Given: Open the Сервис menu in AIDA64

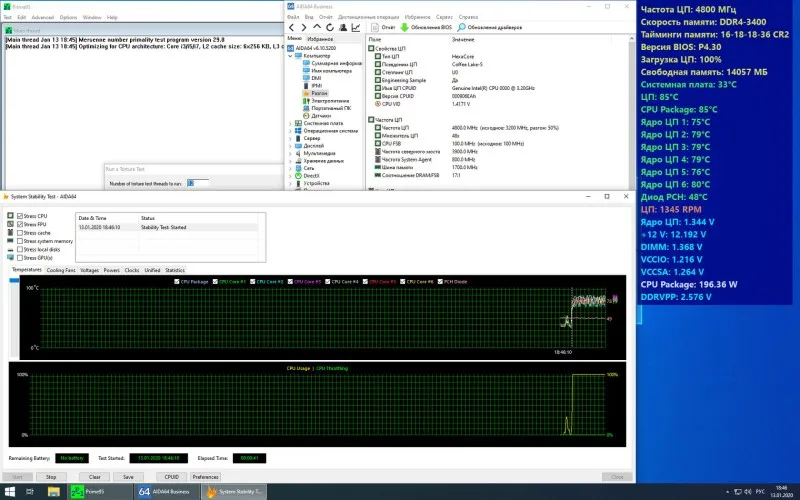Looking at the screenshot, I should pos(444,17).
